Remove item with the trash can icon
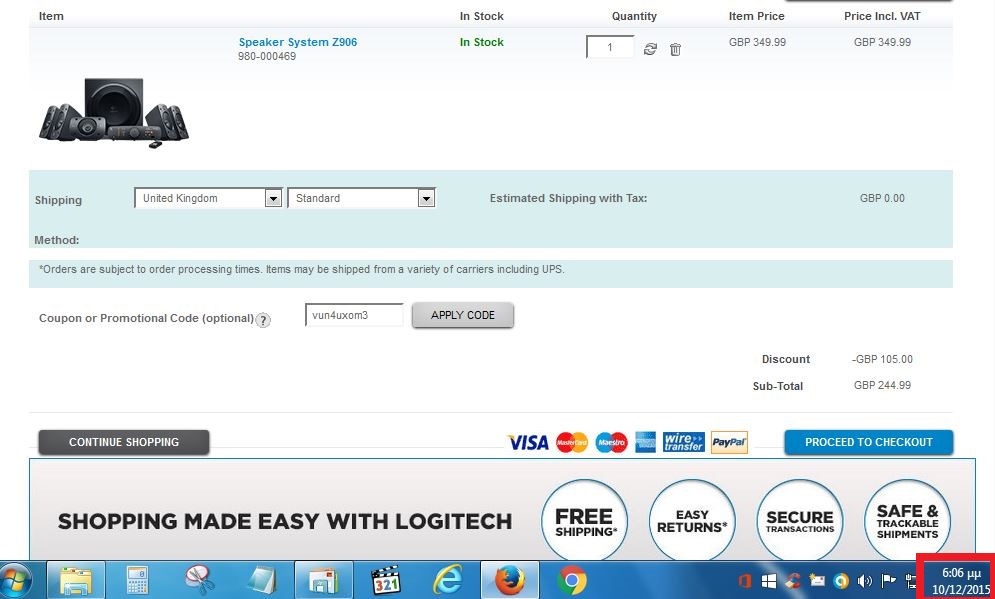995x599 pixels. [675, 49]
